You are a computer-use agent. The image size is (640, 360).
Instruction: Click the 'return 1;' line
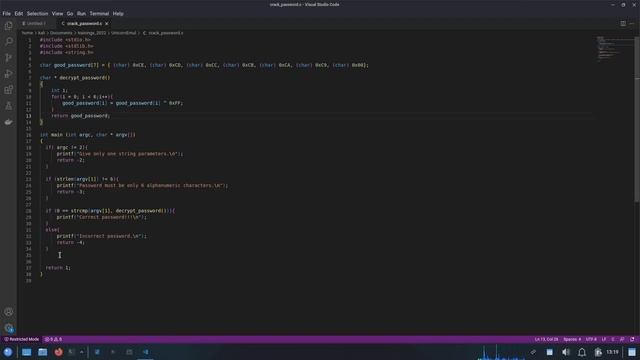click(x=58, y=268)
